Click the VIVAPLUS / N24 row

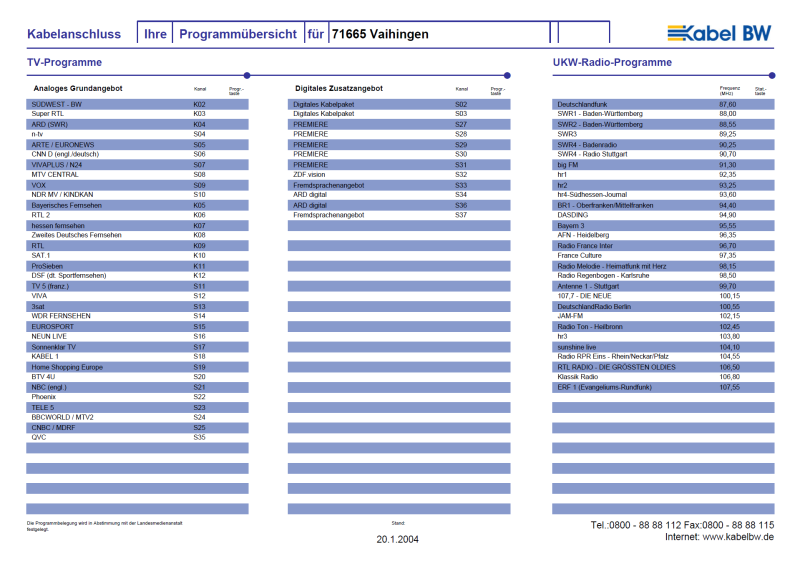[137, 165]
